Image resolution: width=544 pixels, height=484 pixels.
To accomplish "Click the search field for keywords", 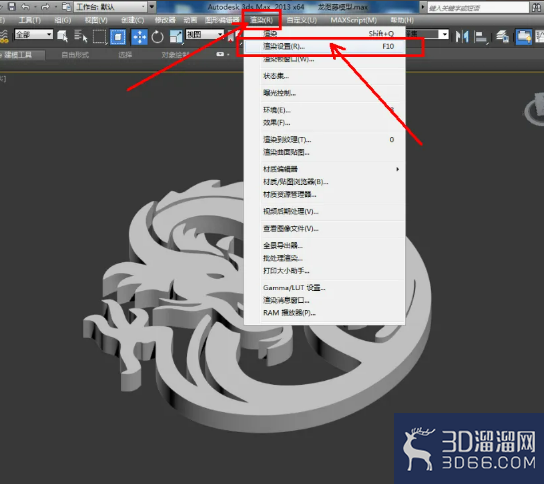I will click(x=478, y=7).
